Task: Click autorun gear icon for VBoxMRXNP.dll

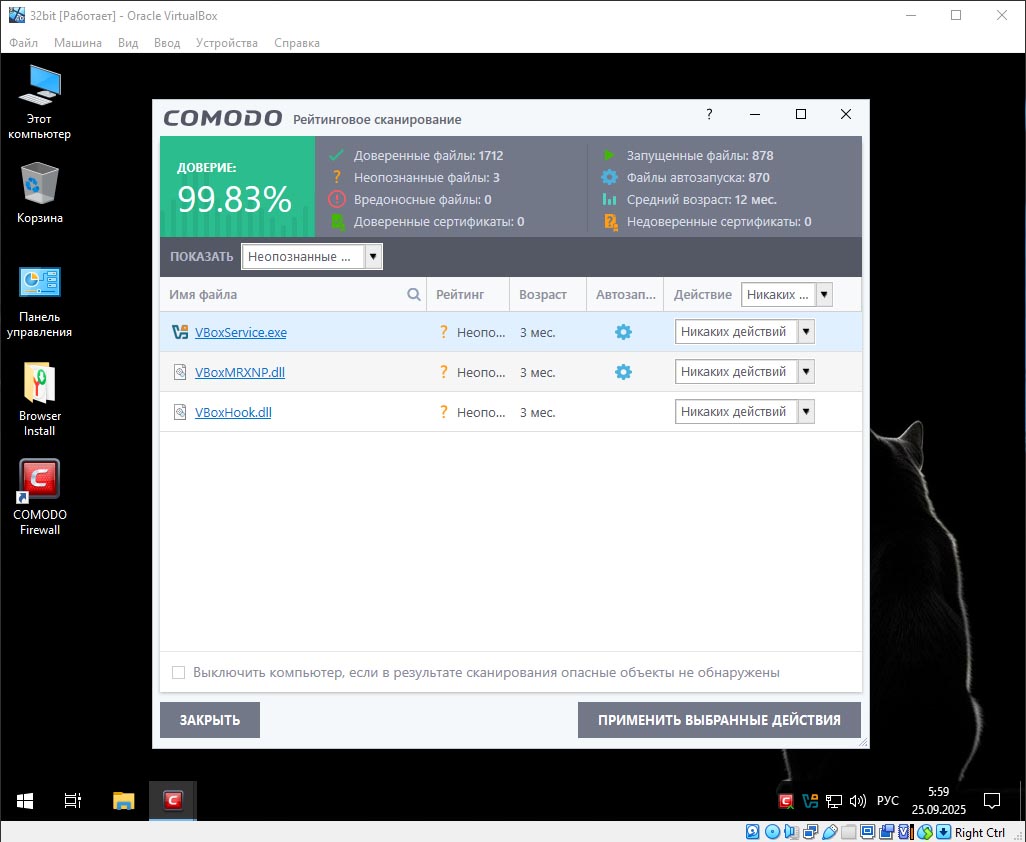Action: click(x=623, y=372)
